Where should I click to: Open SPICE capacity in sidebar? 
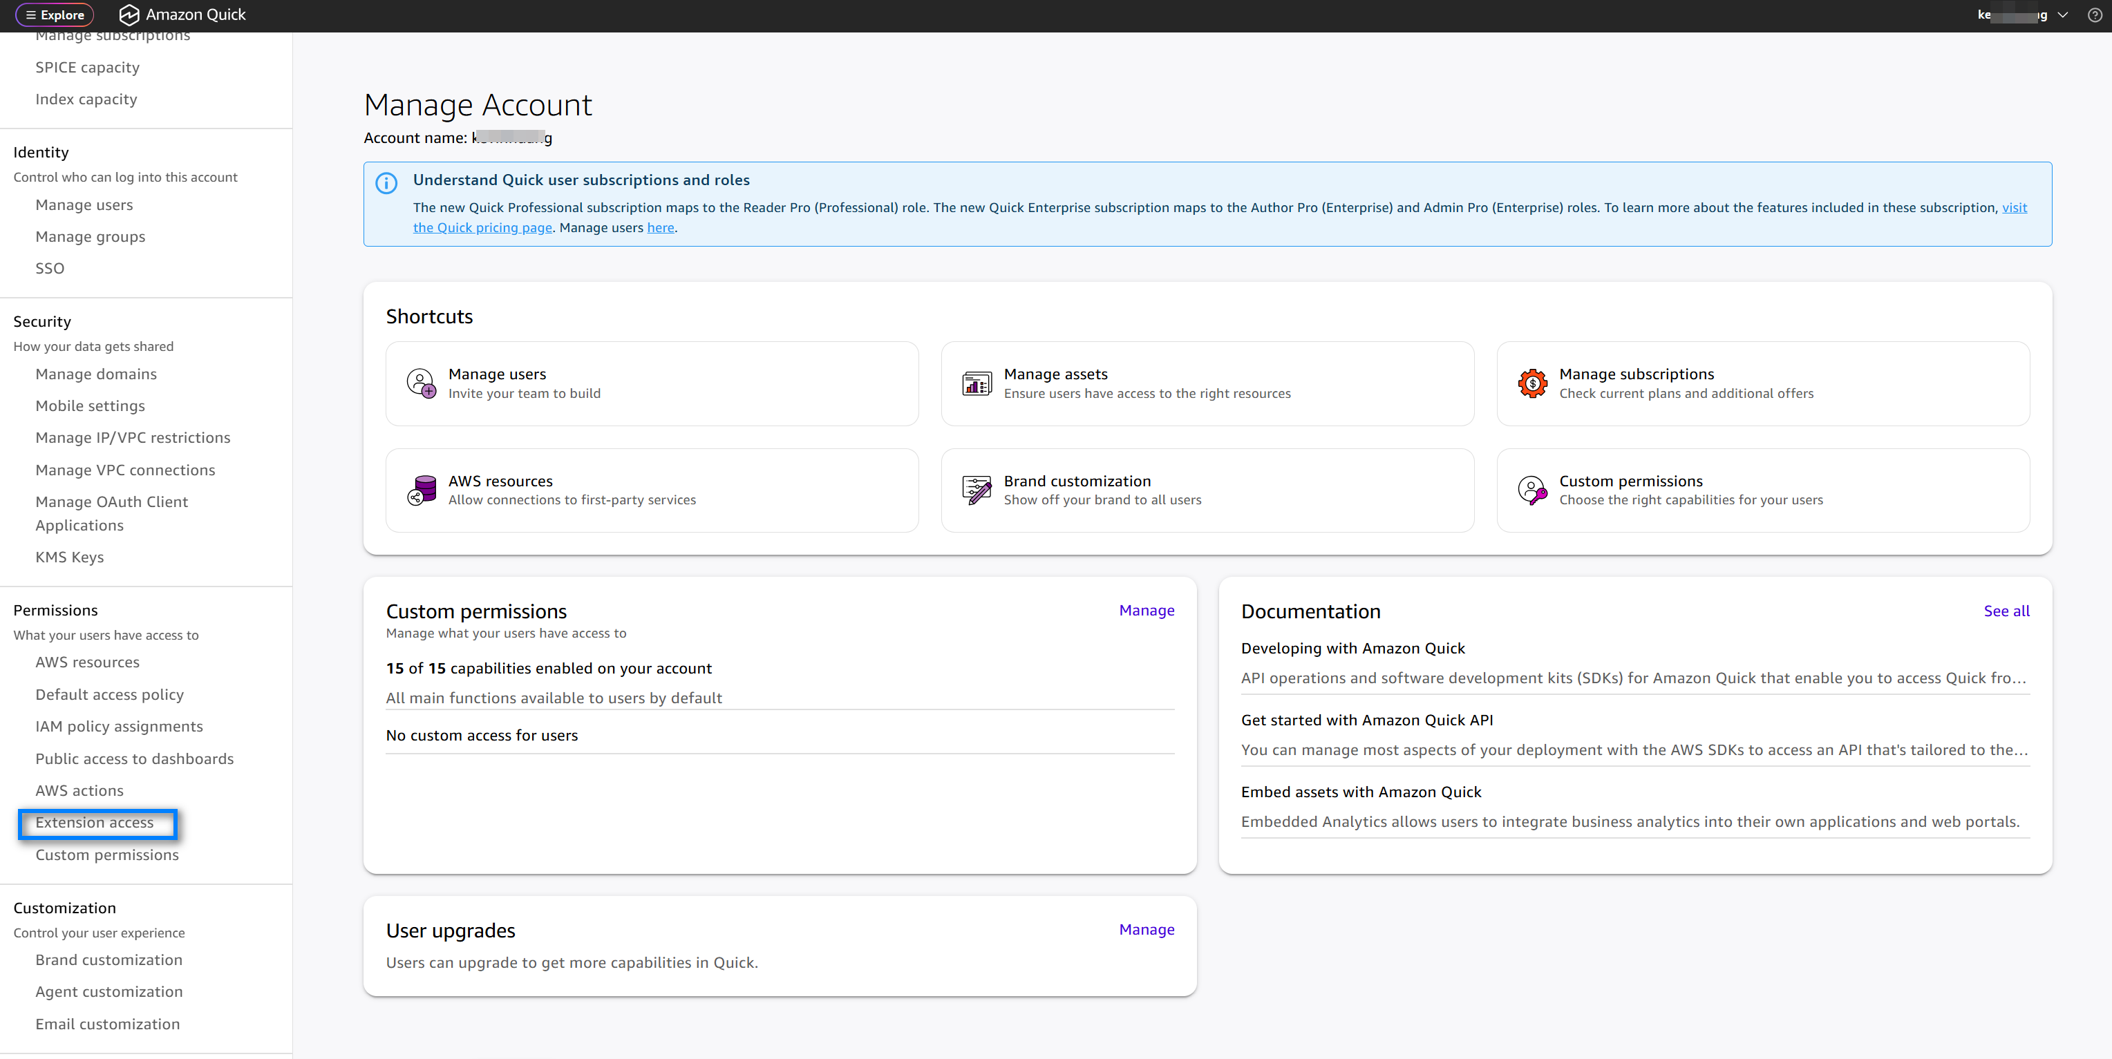(x=88, y=67)
